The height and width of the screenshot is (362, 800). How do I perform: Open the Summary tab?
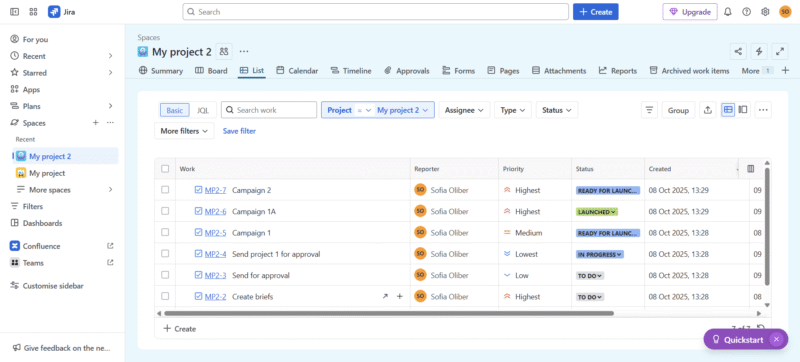(161, 71)
